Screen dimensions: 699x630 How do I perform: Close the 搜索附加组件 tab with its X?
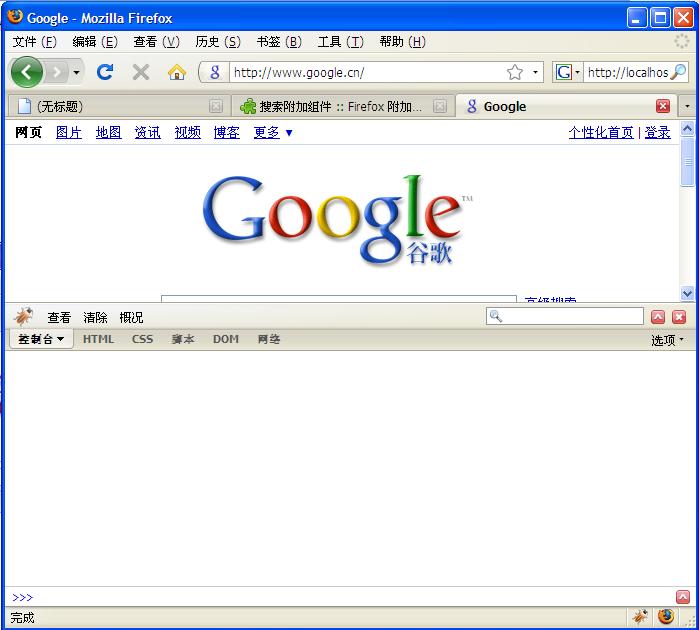[440, 106]
